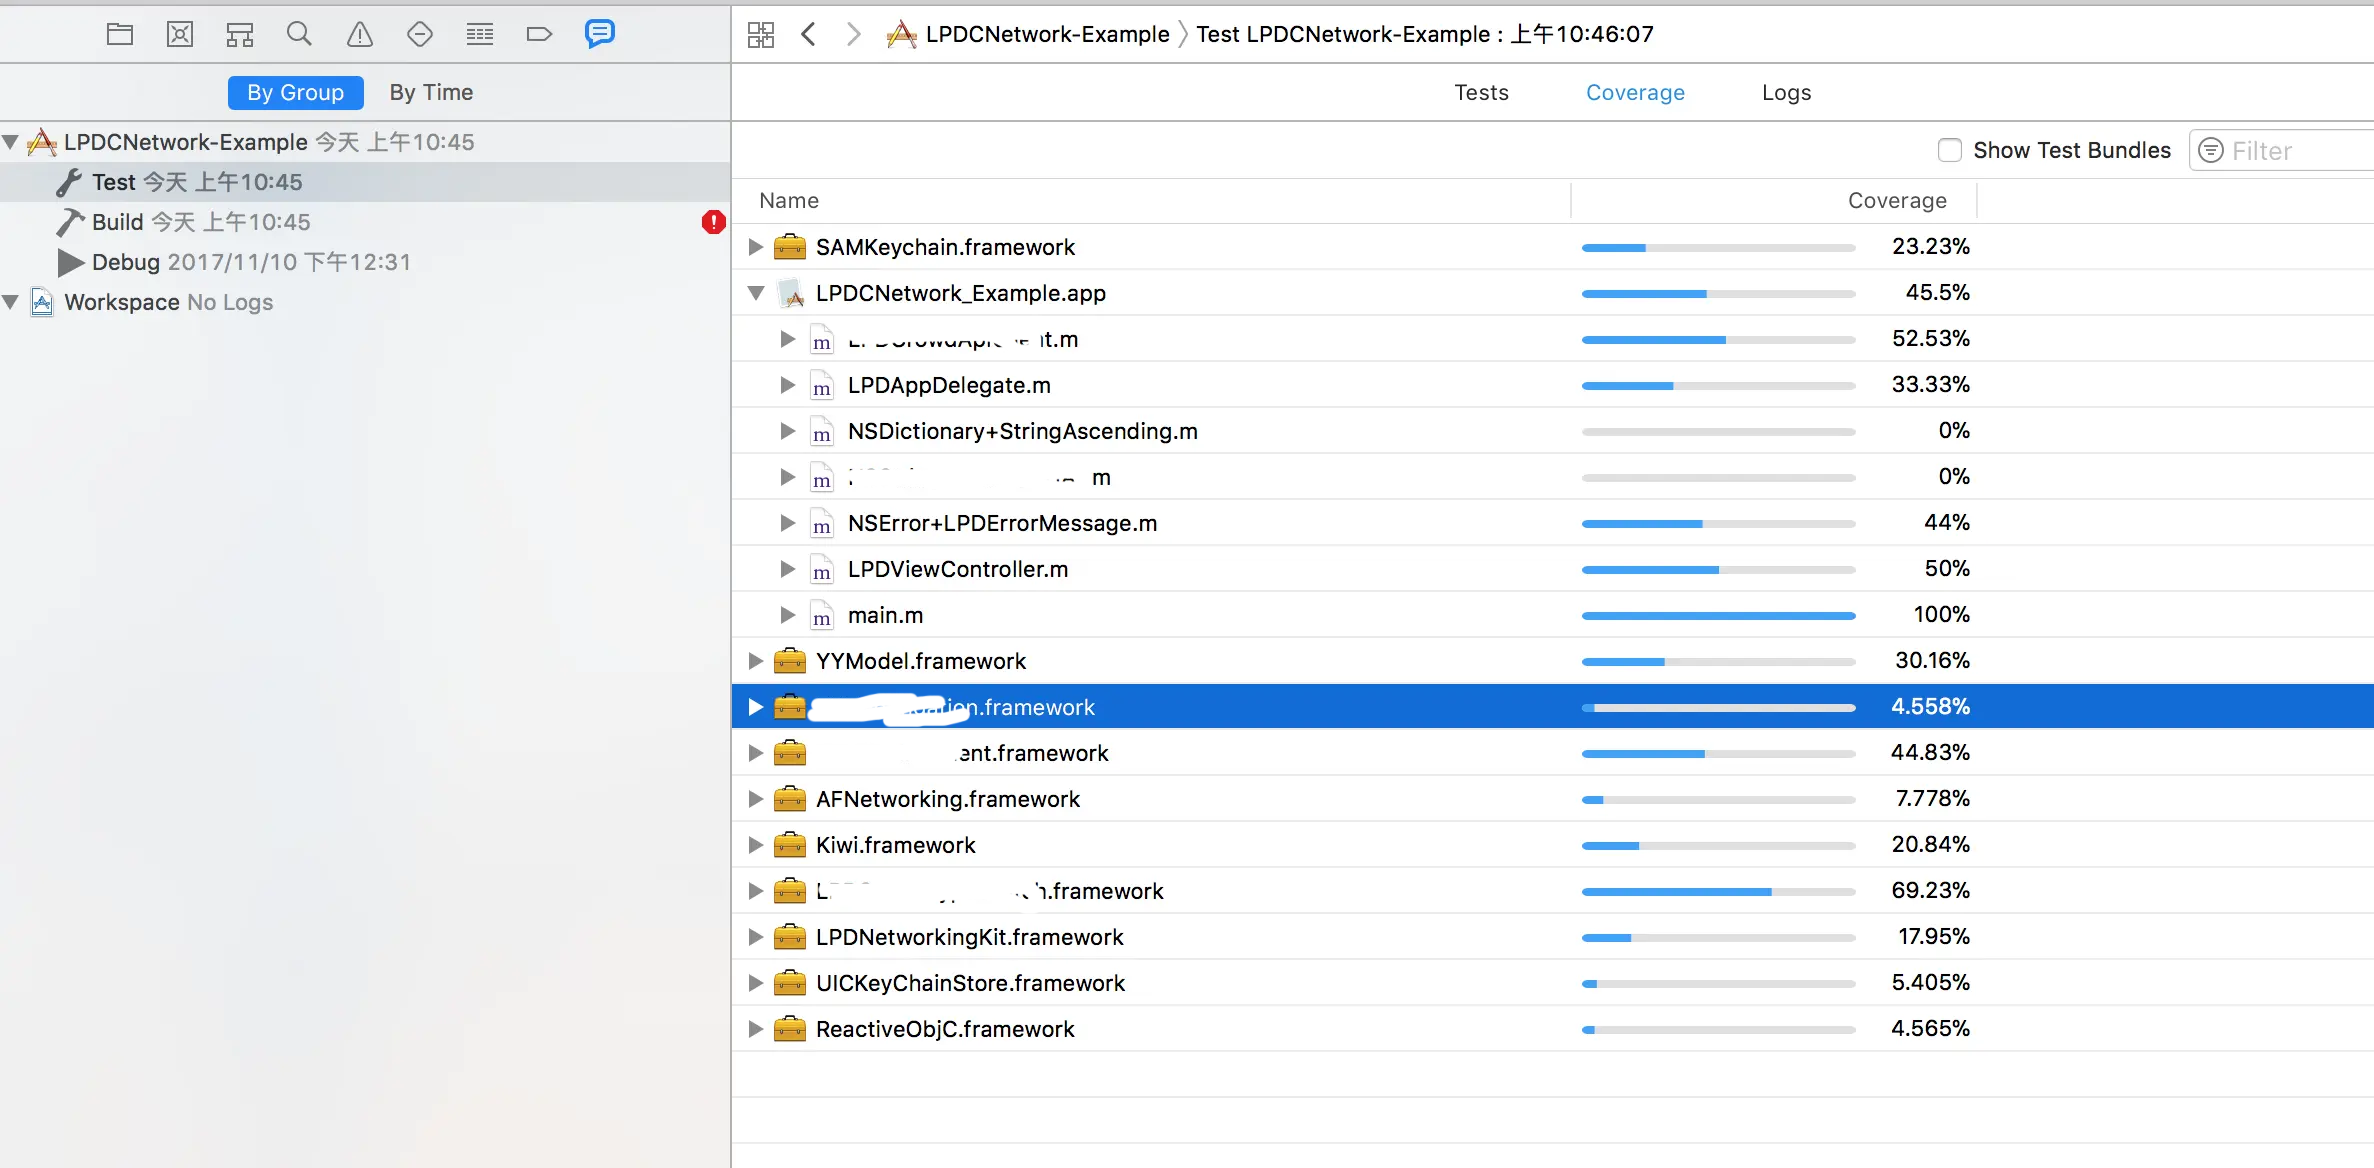The image size is (2374, 1168).
Task: Open the Issue navigator warning icon
Action: pyautogui.click(x=360, y=35)
